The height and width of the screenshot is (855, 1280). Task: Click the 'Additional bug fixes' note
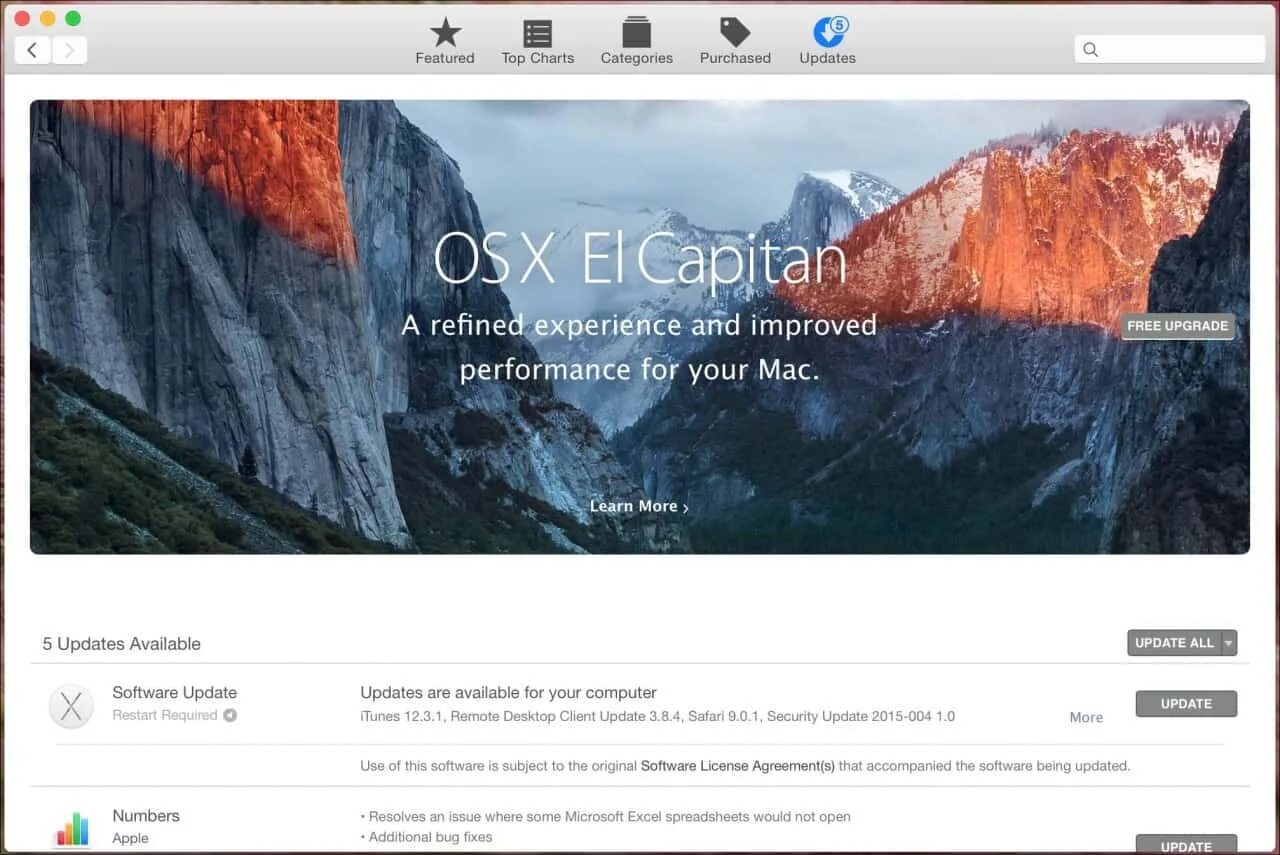pyautogui.click(x=426, y=837)
